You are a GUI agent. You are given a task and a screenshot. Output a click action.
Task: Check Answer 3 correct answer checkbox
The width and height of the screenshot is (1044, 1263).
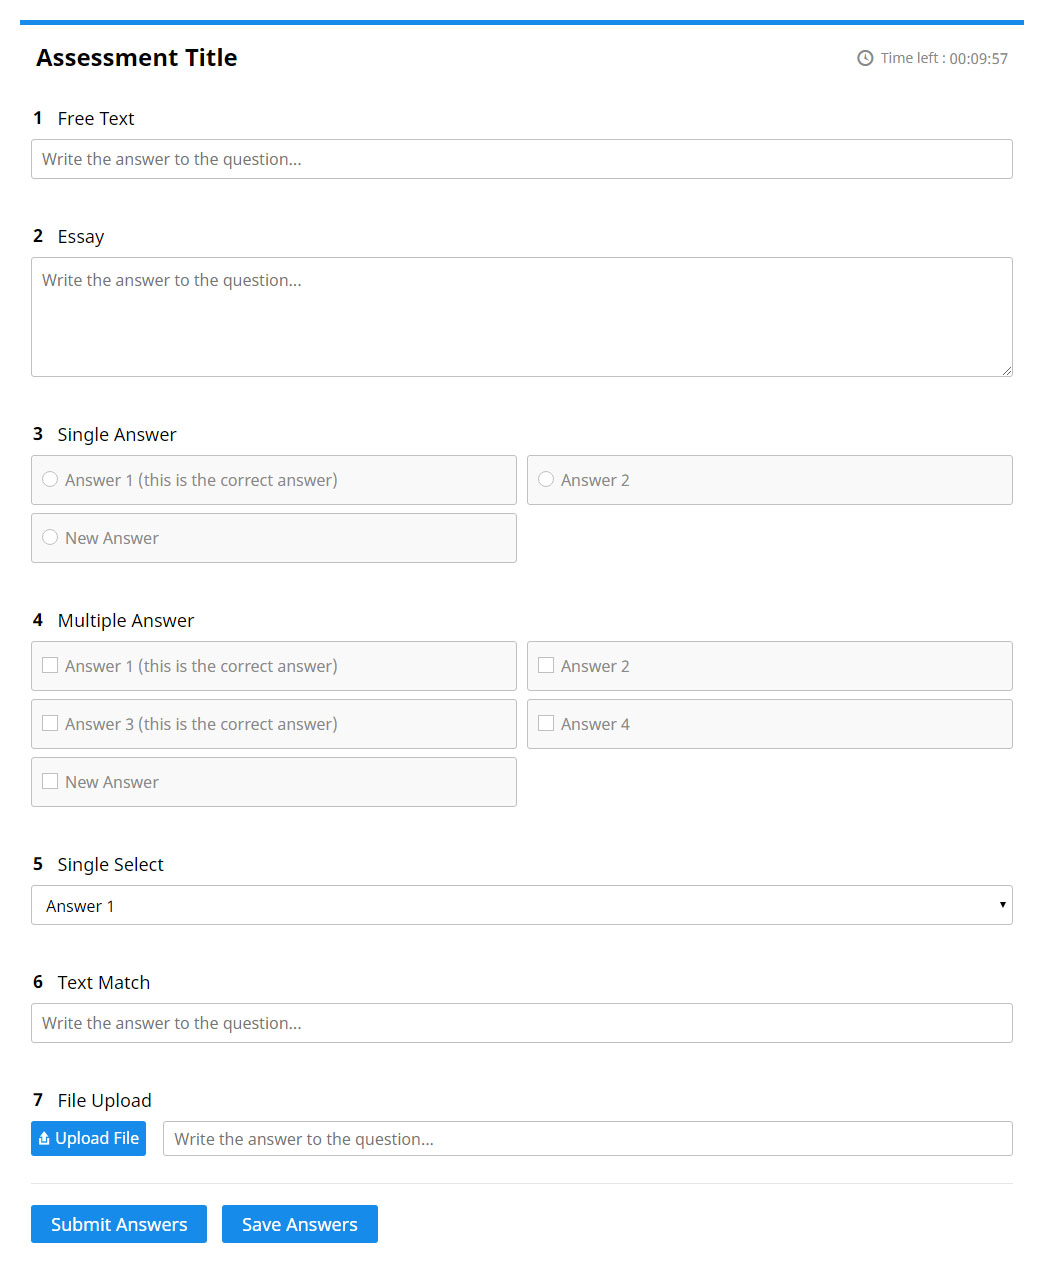pos(50,724)
